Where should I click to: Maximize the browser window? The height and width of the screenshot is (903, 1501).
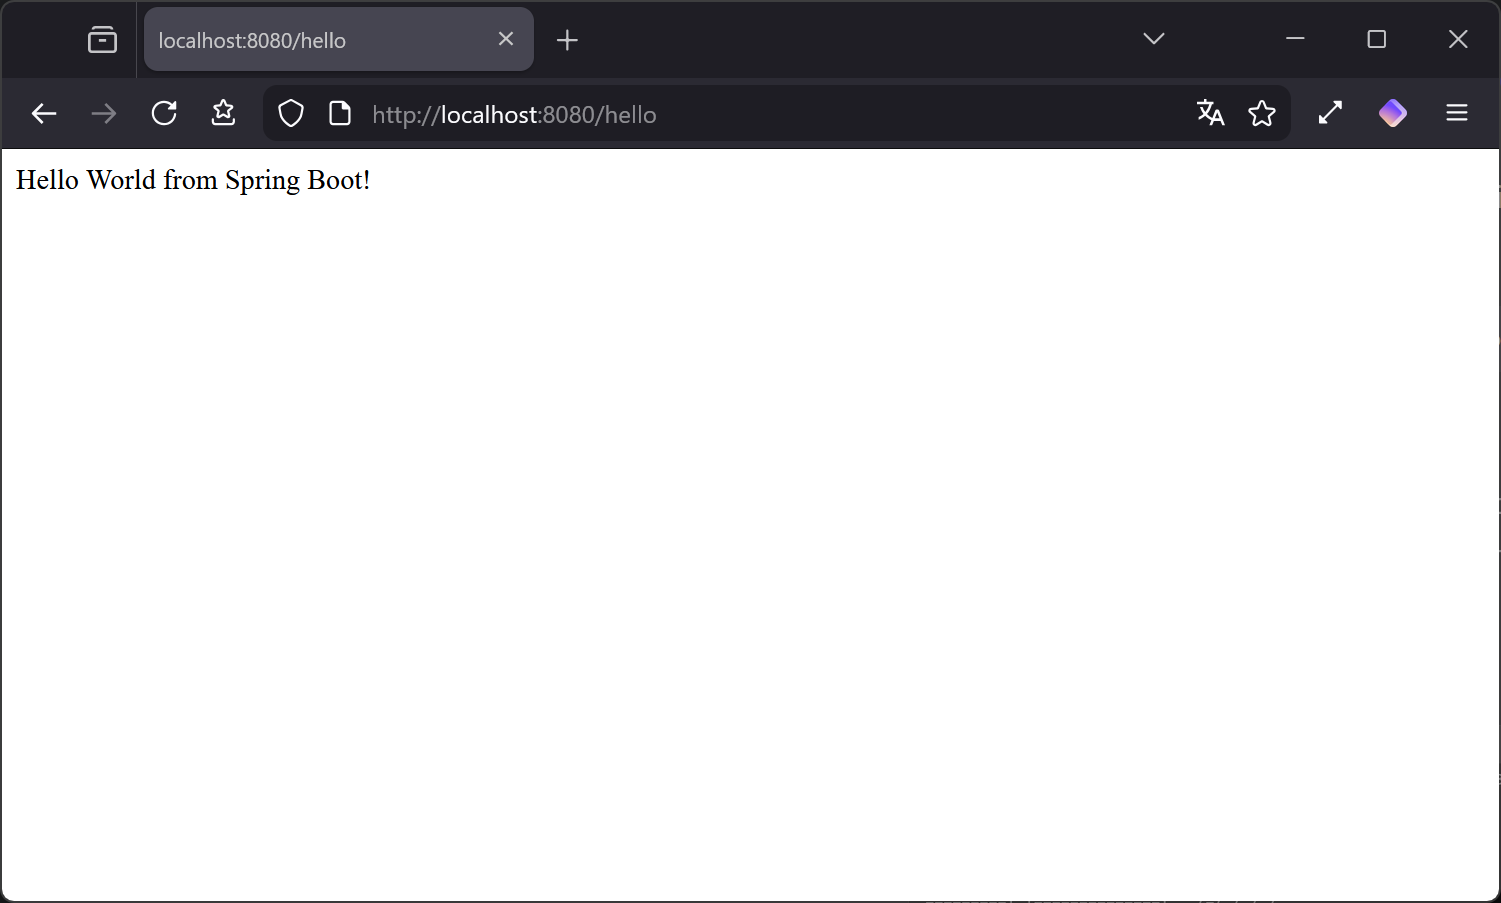pos(1377,39)
